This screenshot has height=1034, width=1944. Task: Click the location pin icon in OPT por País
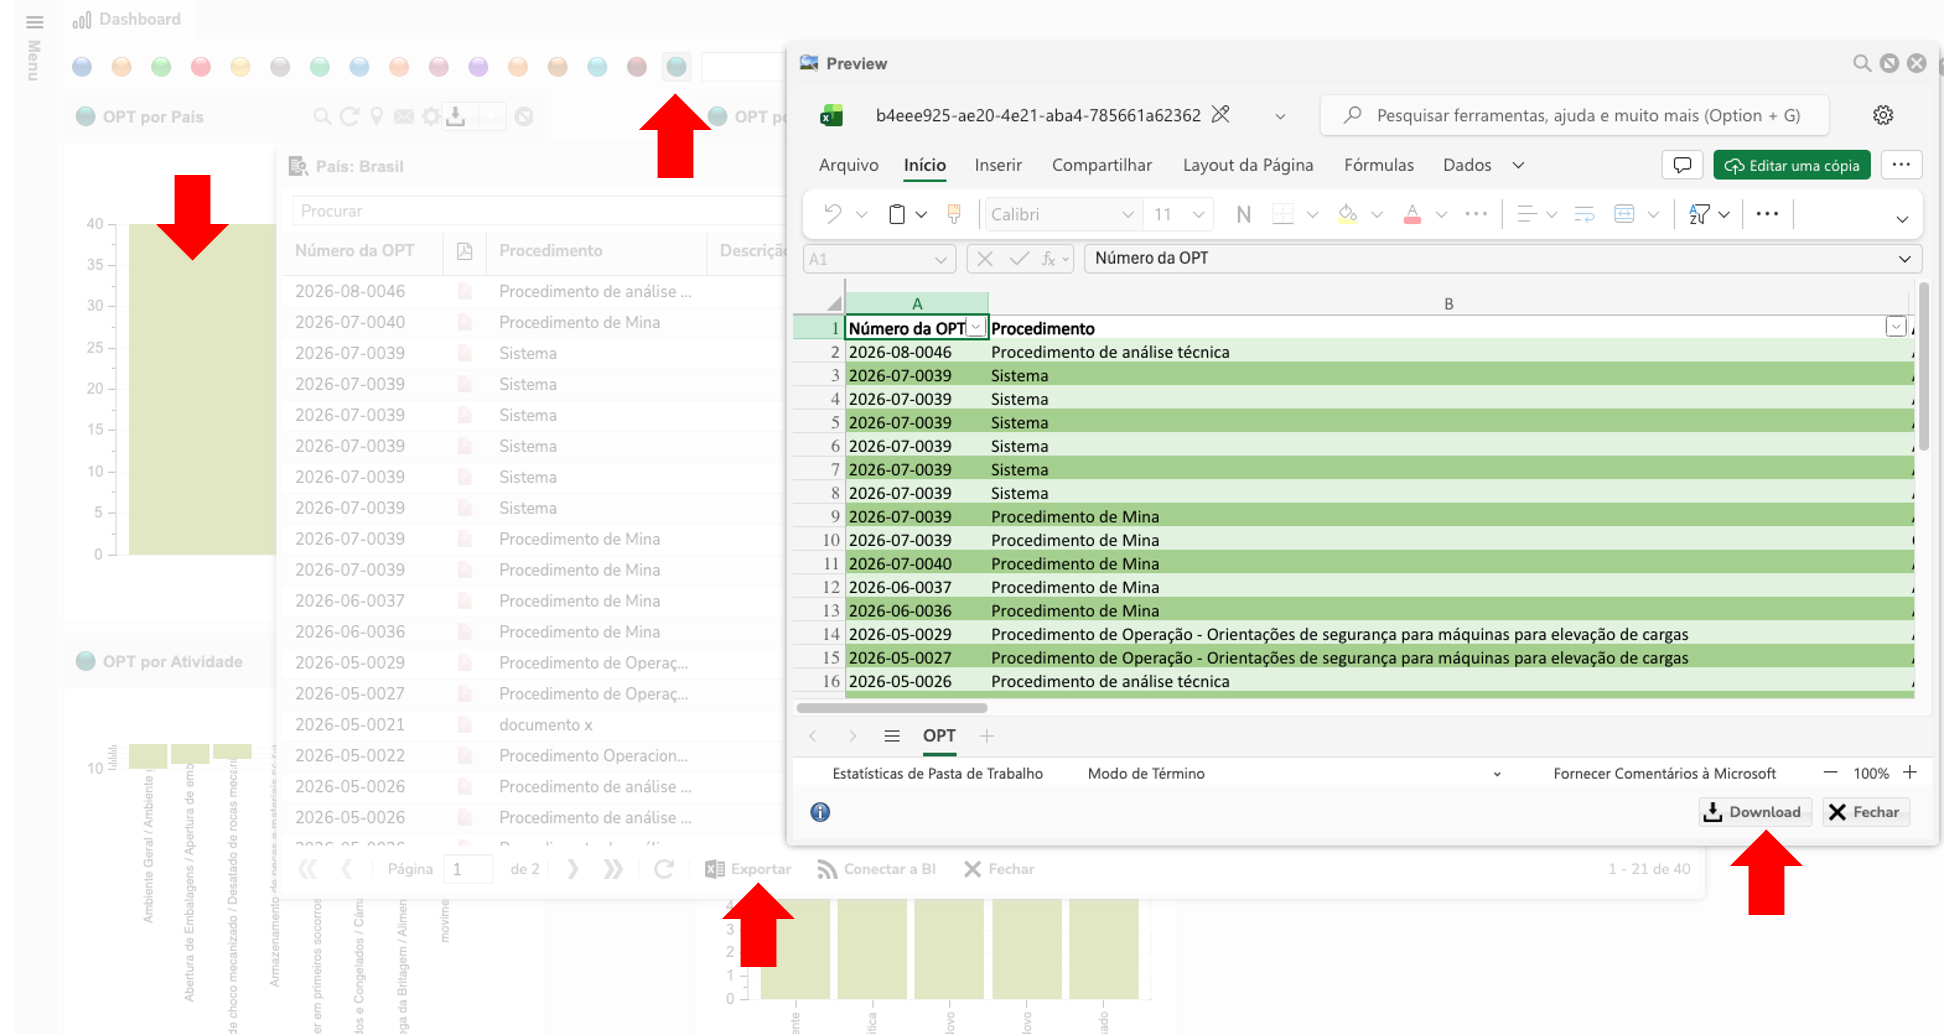click(377, 117)
